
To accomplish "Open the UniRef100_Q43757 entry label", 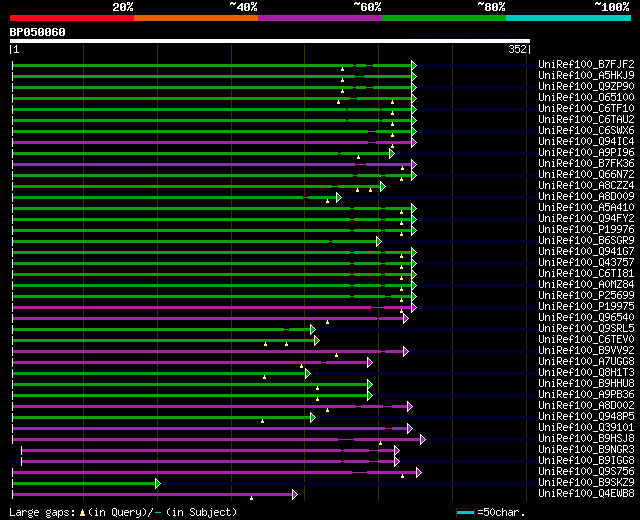I will [586, 262].
